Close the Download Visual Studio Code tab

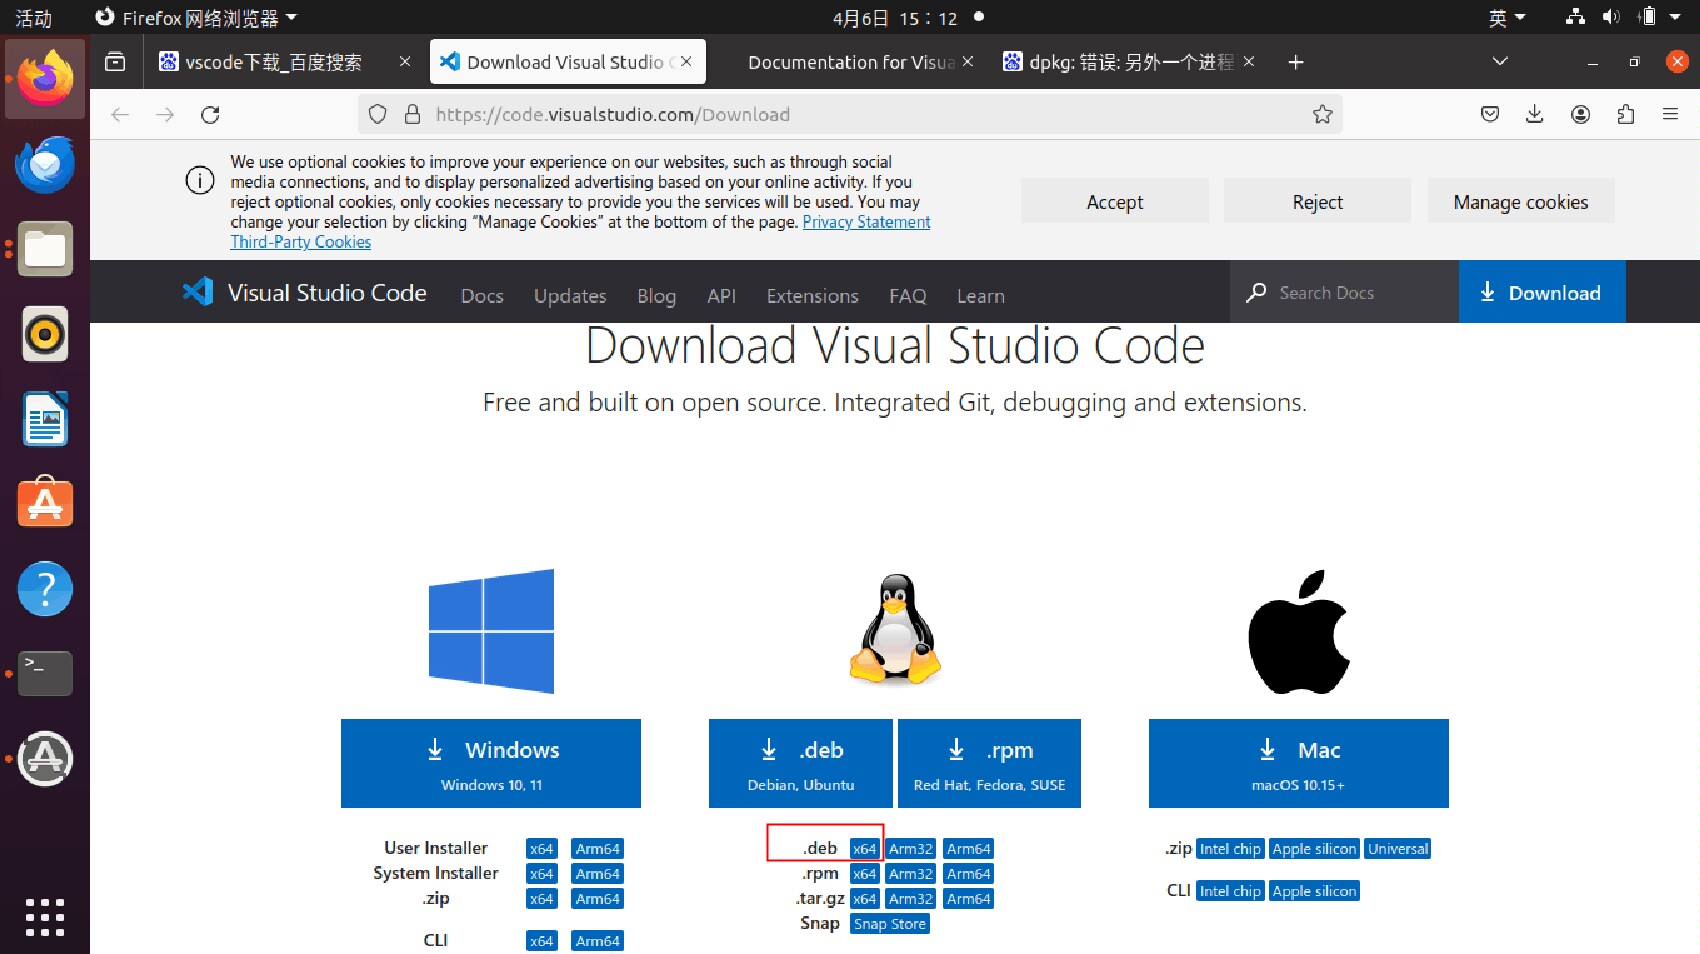tap(686, 61)
